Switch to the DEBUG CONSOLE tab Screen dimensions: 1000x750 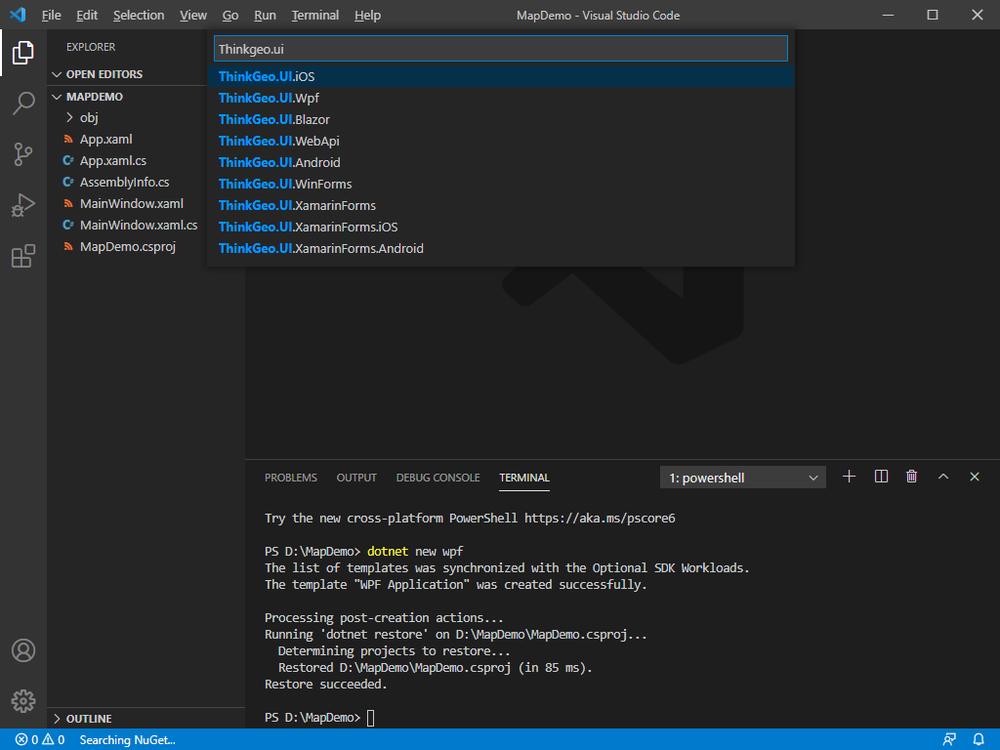click(437, 477)
